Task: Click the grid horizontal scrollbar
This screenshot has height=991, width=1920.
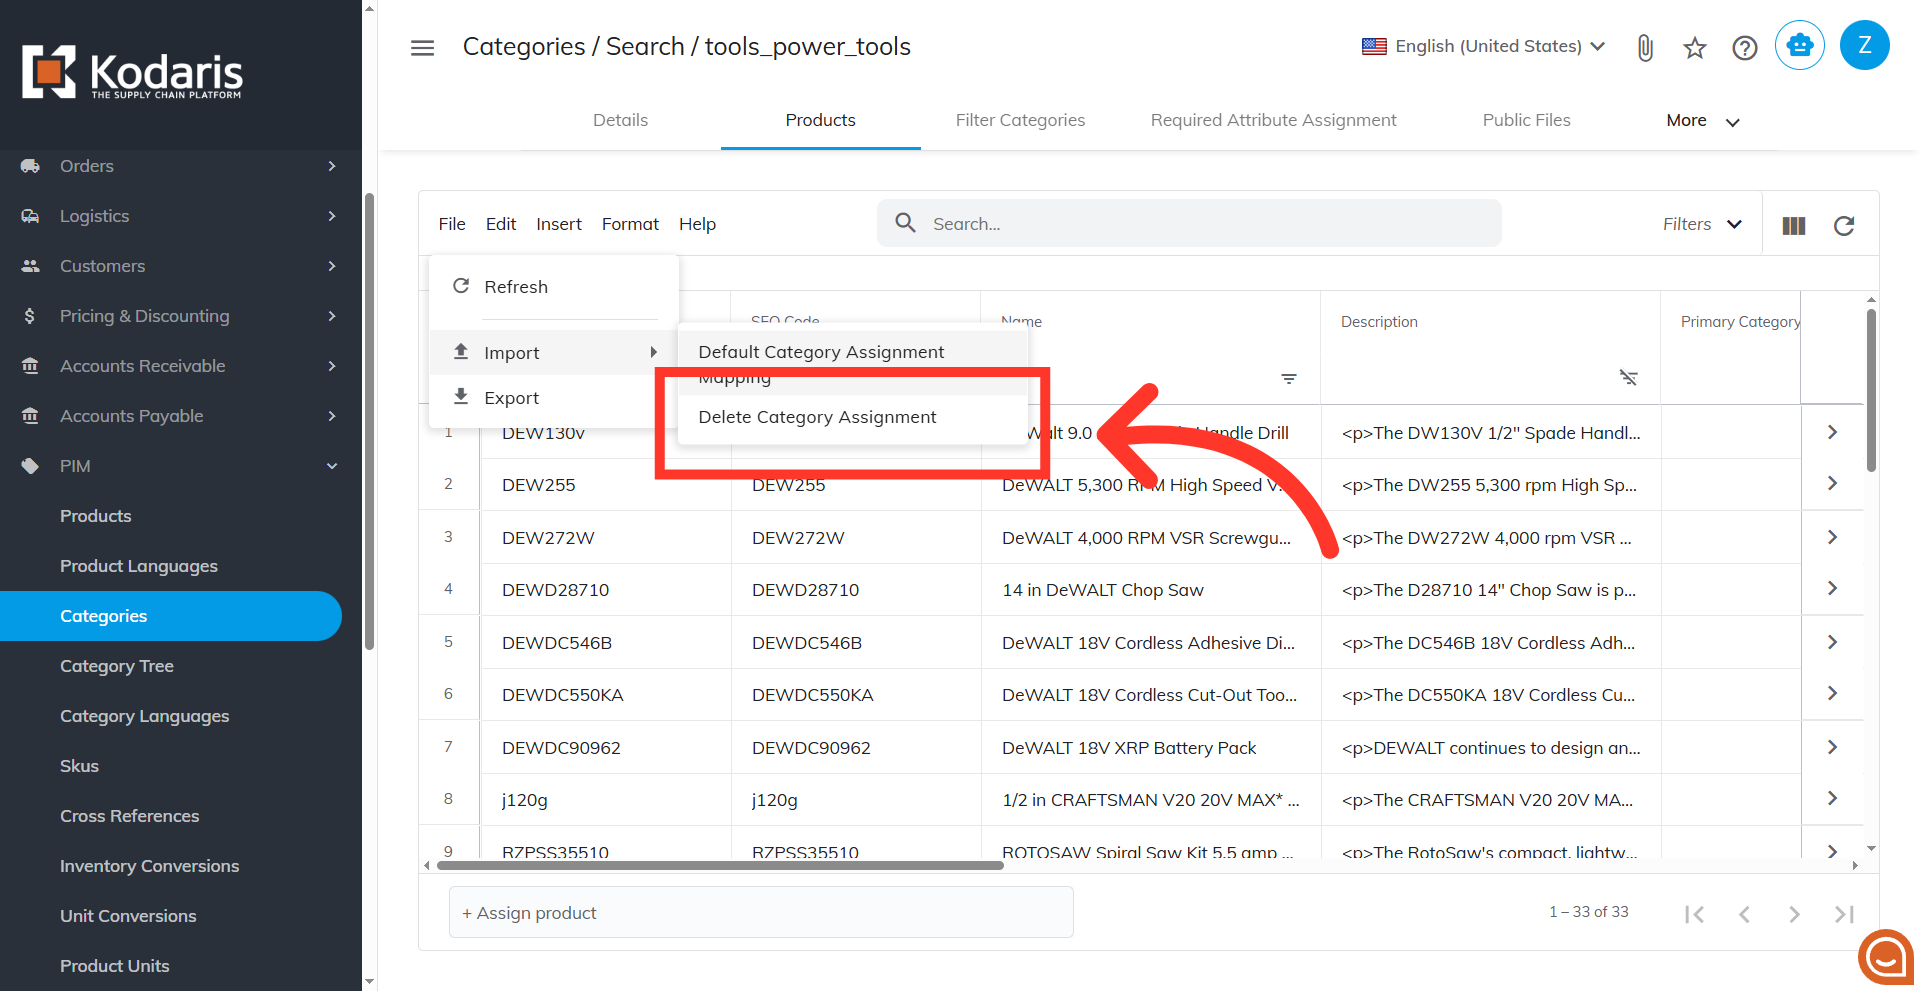Action: point(720,866)
